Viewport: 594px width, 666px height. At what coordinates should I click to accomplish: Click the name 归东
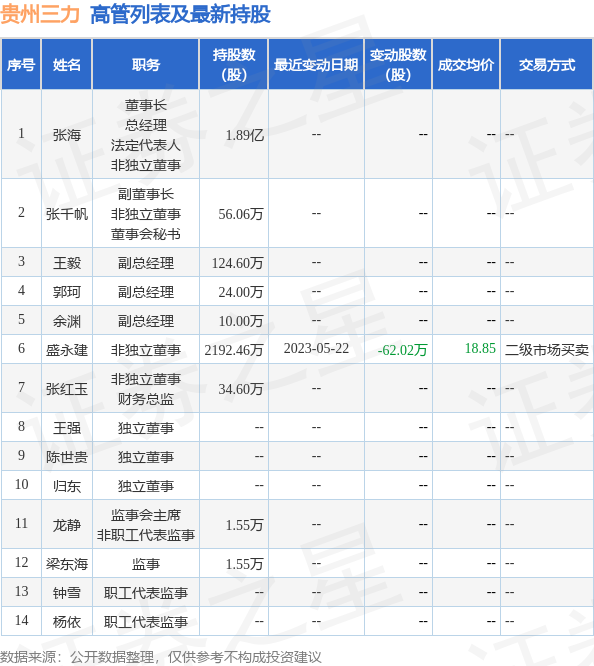(x=67, y=485)
